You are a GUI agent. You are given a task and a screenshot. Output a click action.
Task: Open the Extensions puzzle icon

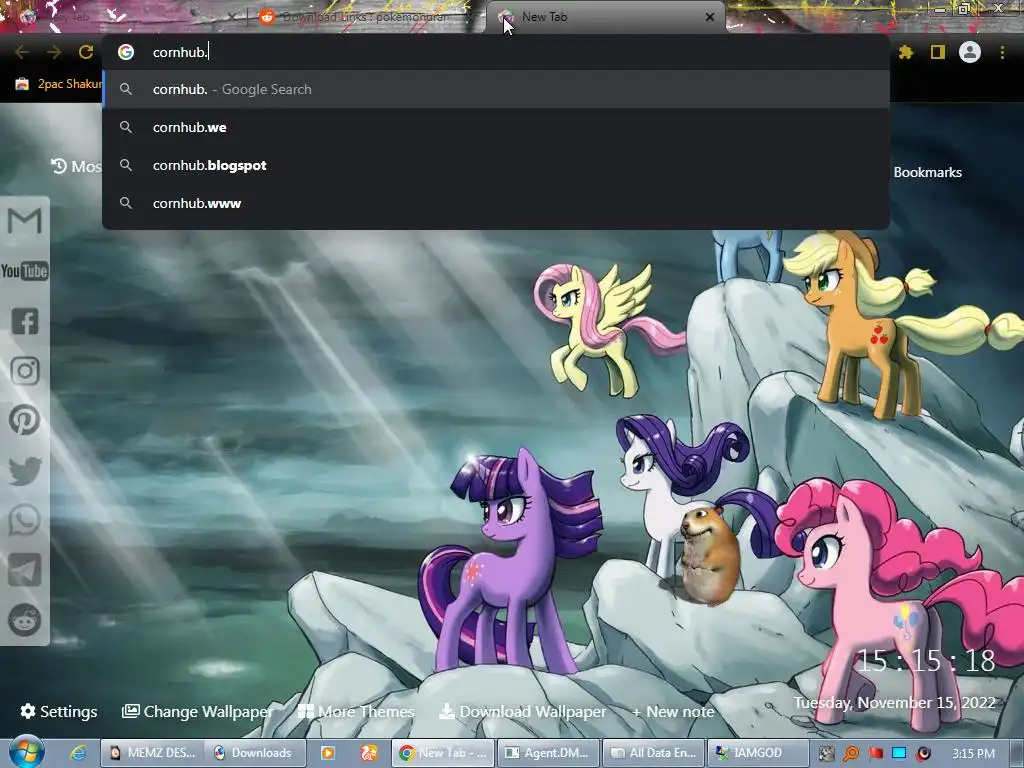tap(905, 52)
